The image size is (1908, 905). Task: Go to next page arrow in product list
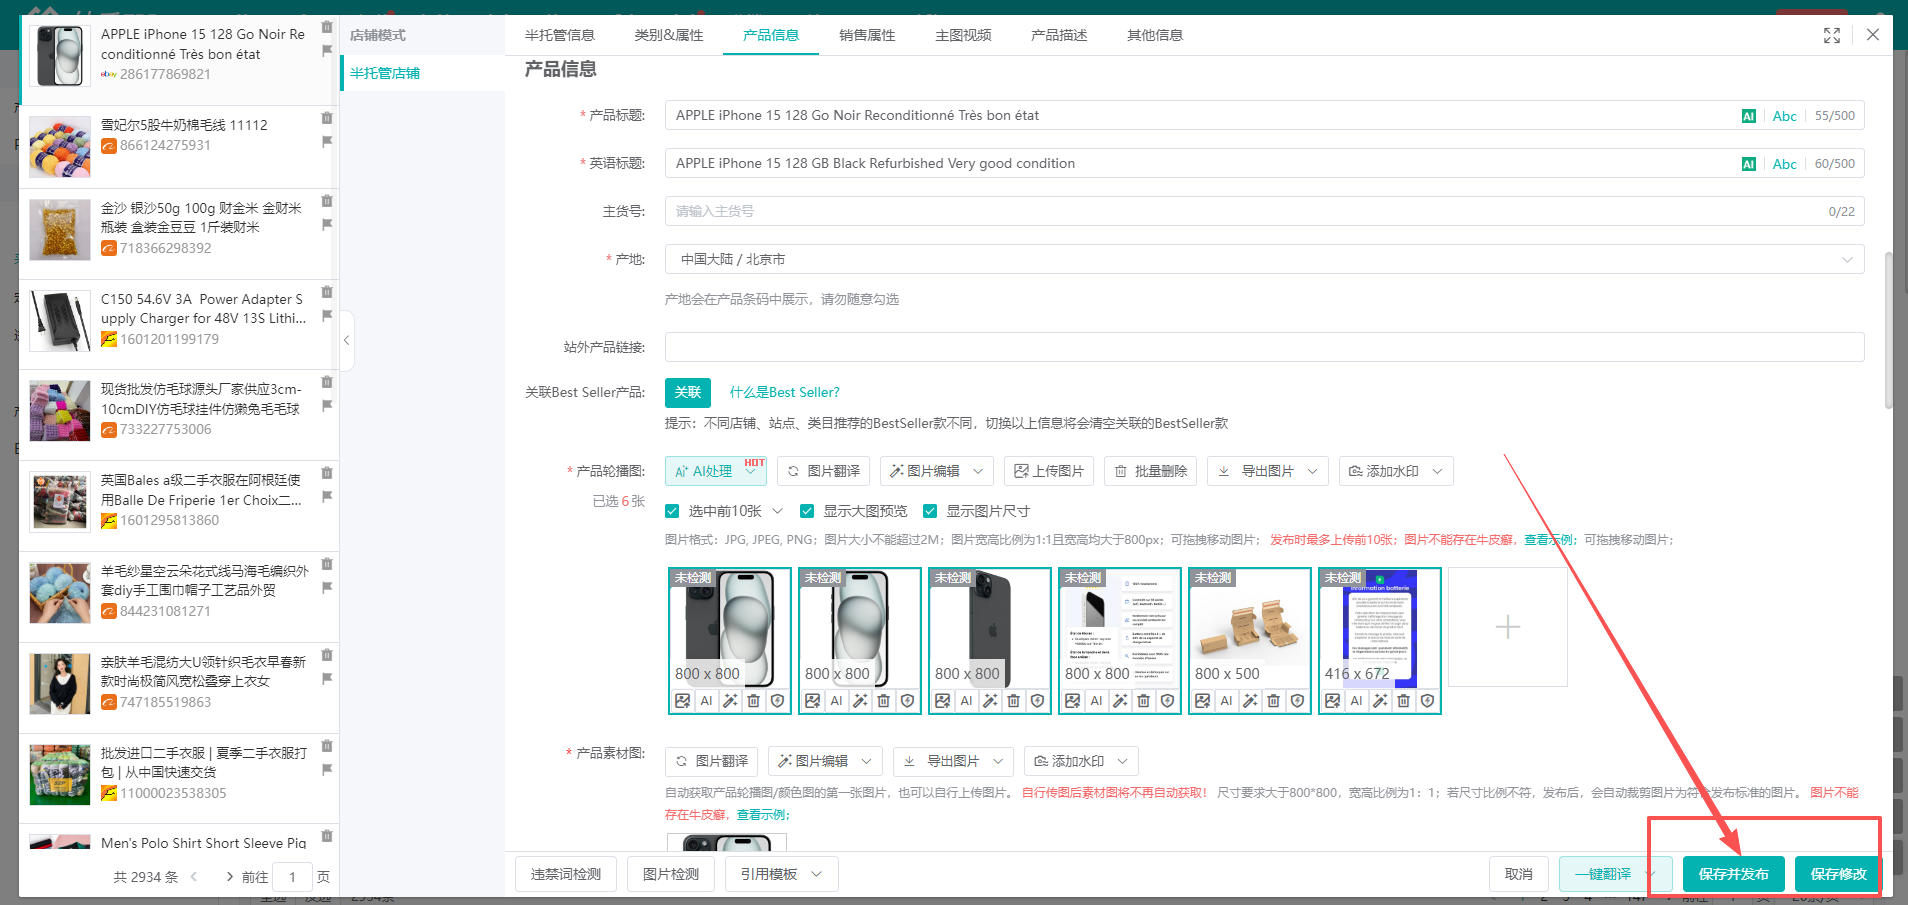(230, 877)
